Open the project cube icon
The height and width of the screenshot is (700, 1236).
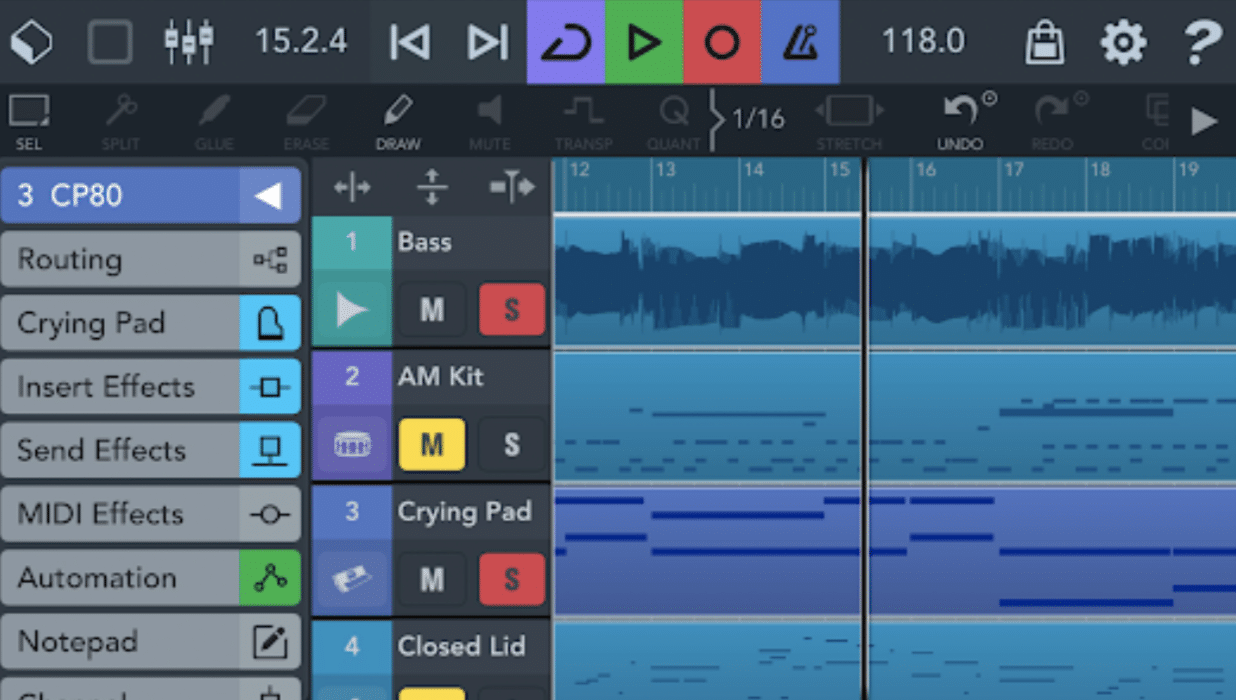point(31,42)
